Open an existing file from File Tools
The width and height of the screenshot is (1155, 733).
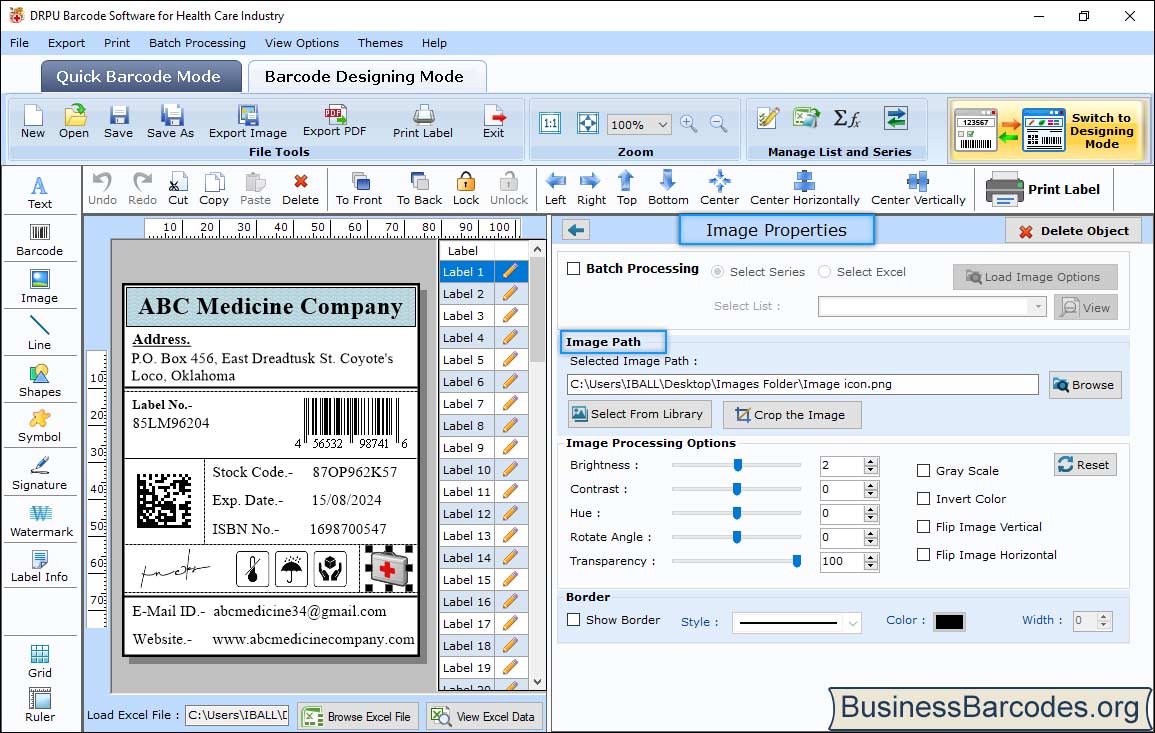pyautogui.click(x=74, y=122)
